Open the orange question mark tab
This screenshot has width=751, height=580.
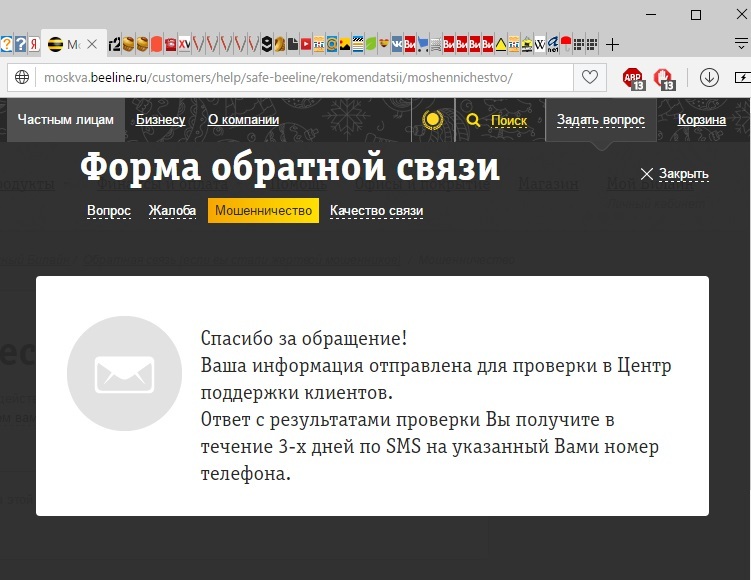tap(6, 45)
